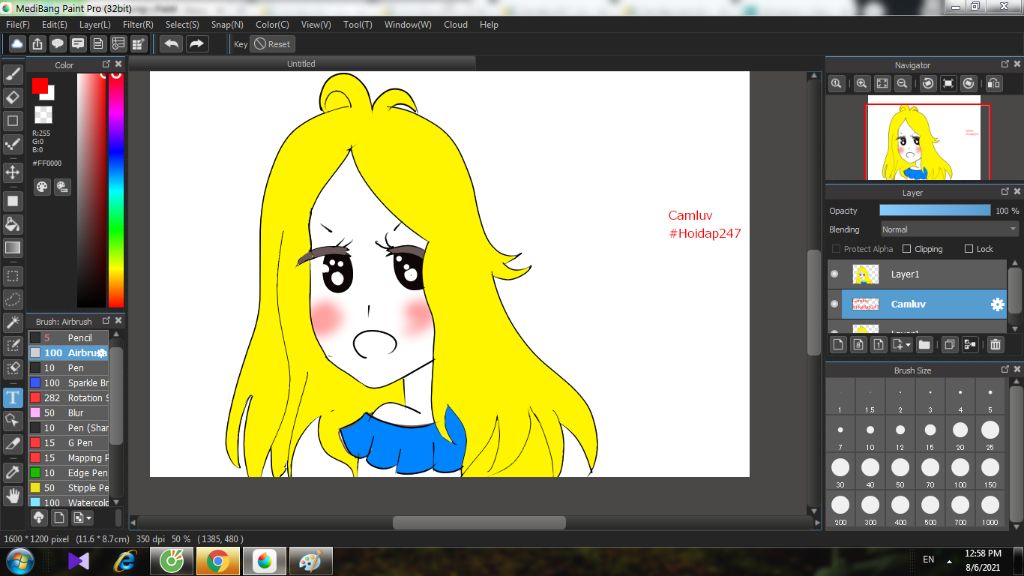Open the File menu
This screenshot has width=1024, height=576.
pos(18,25)
